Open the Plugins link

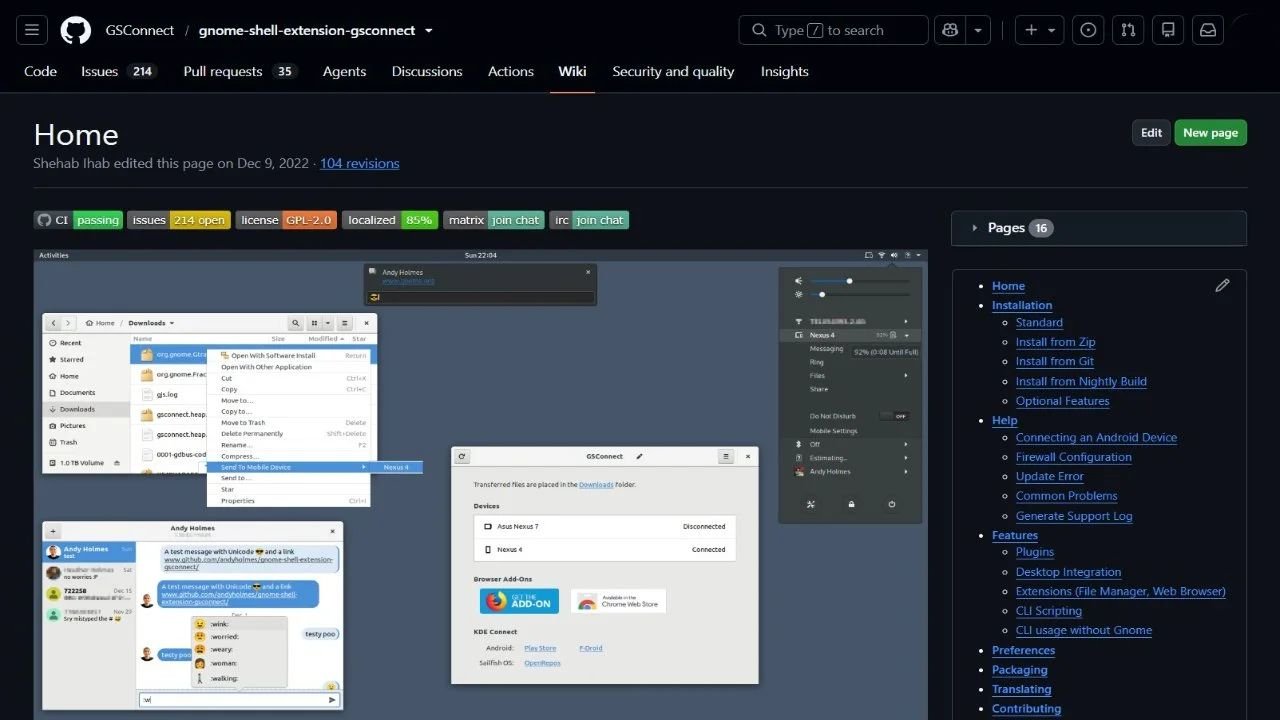click(1035, 552)
